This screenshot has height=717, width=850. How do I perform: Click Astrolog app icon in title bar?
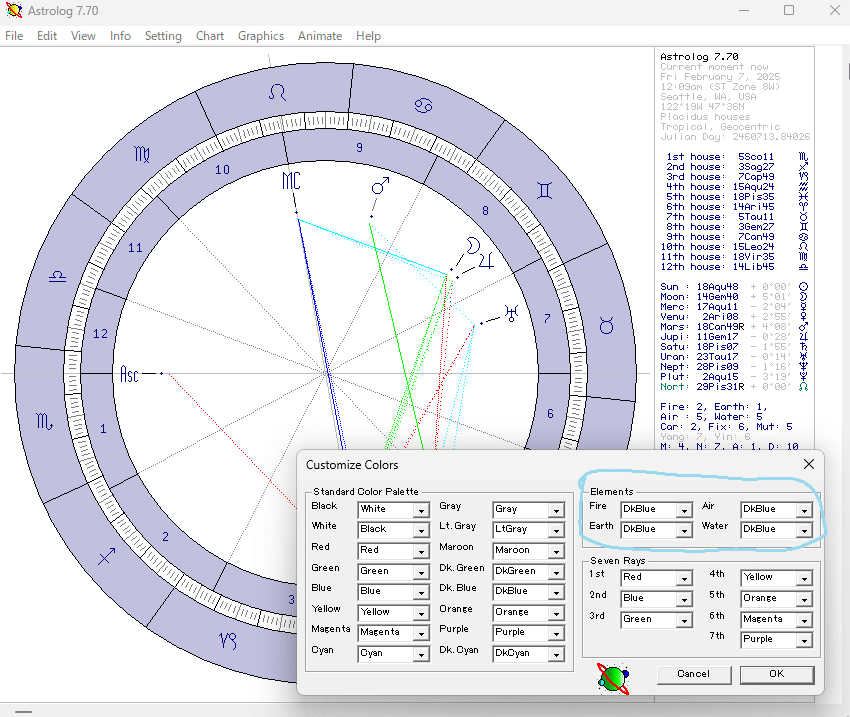(x=14, y=10)
